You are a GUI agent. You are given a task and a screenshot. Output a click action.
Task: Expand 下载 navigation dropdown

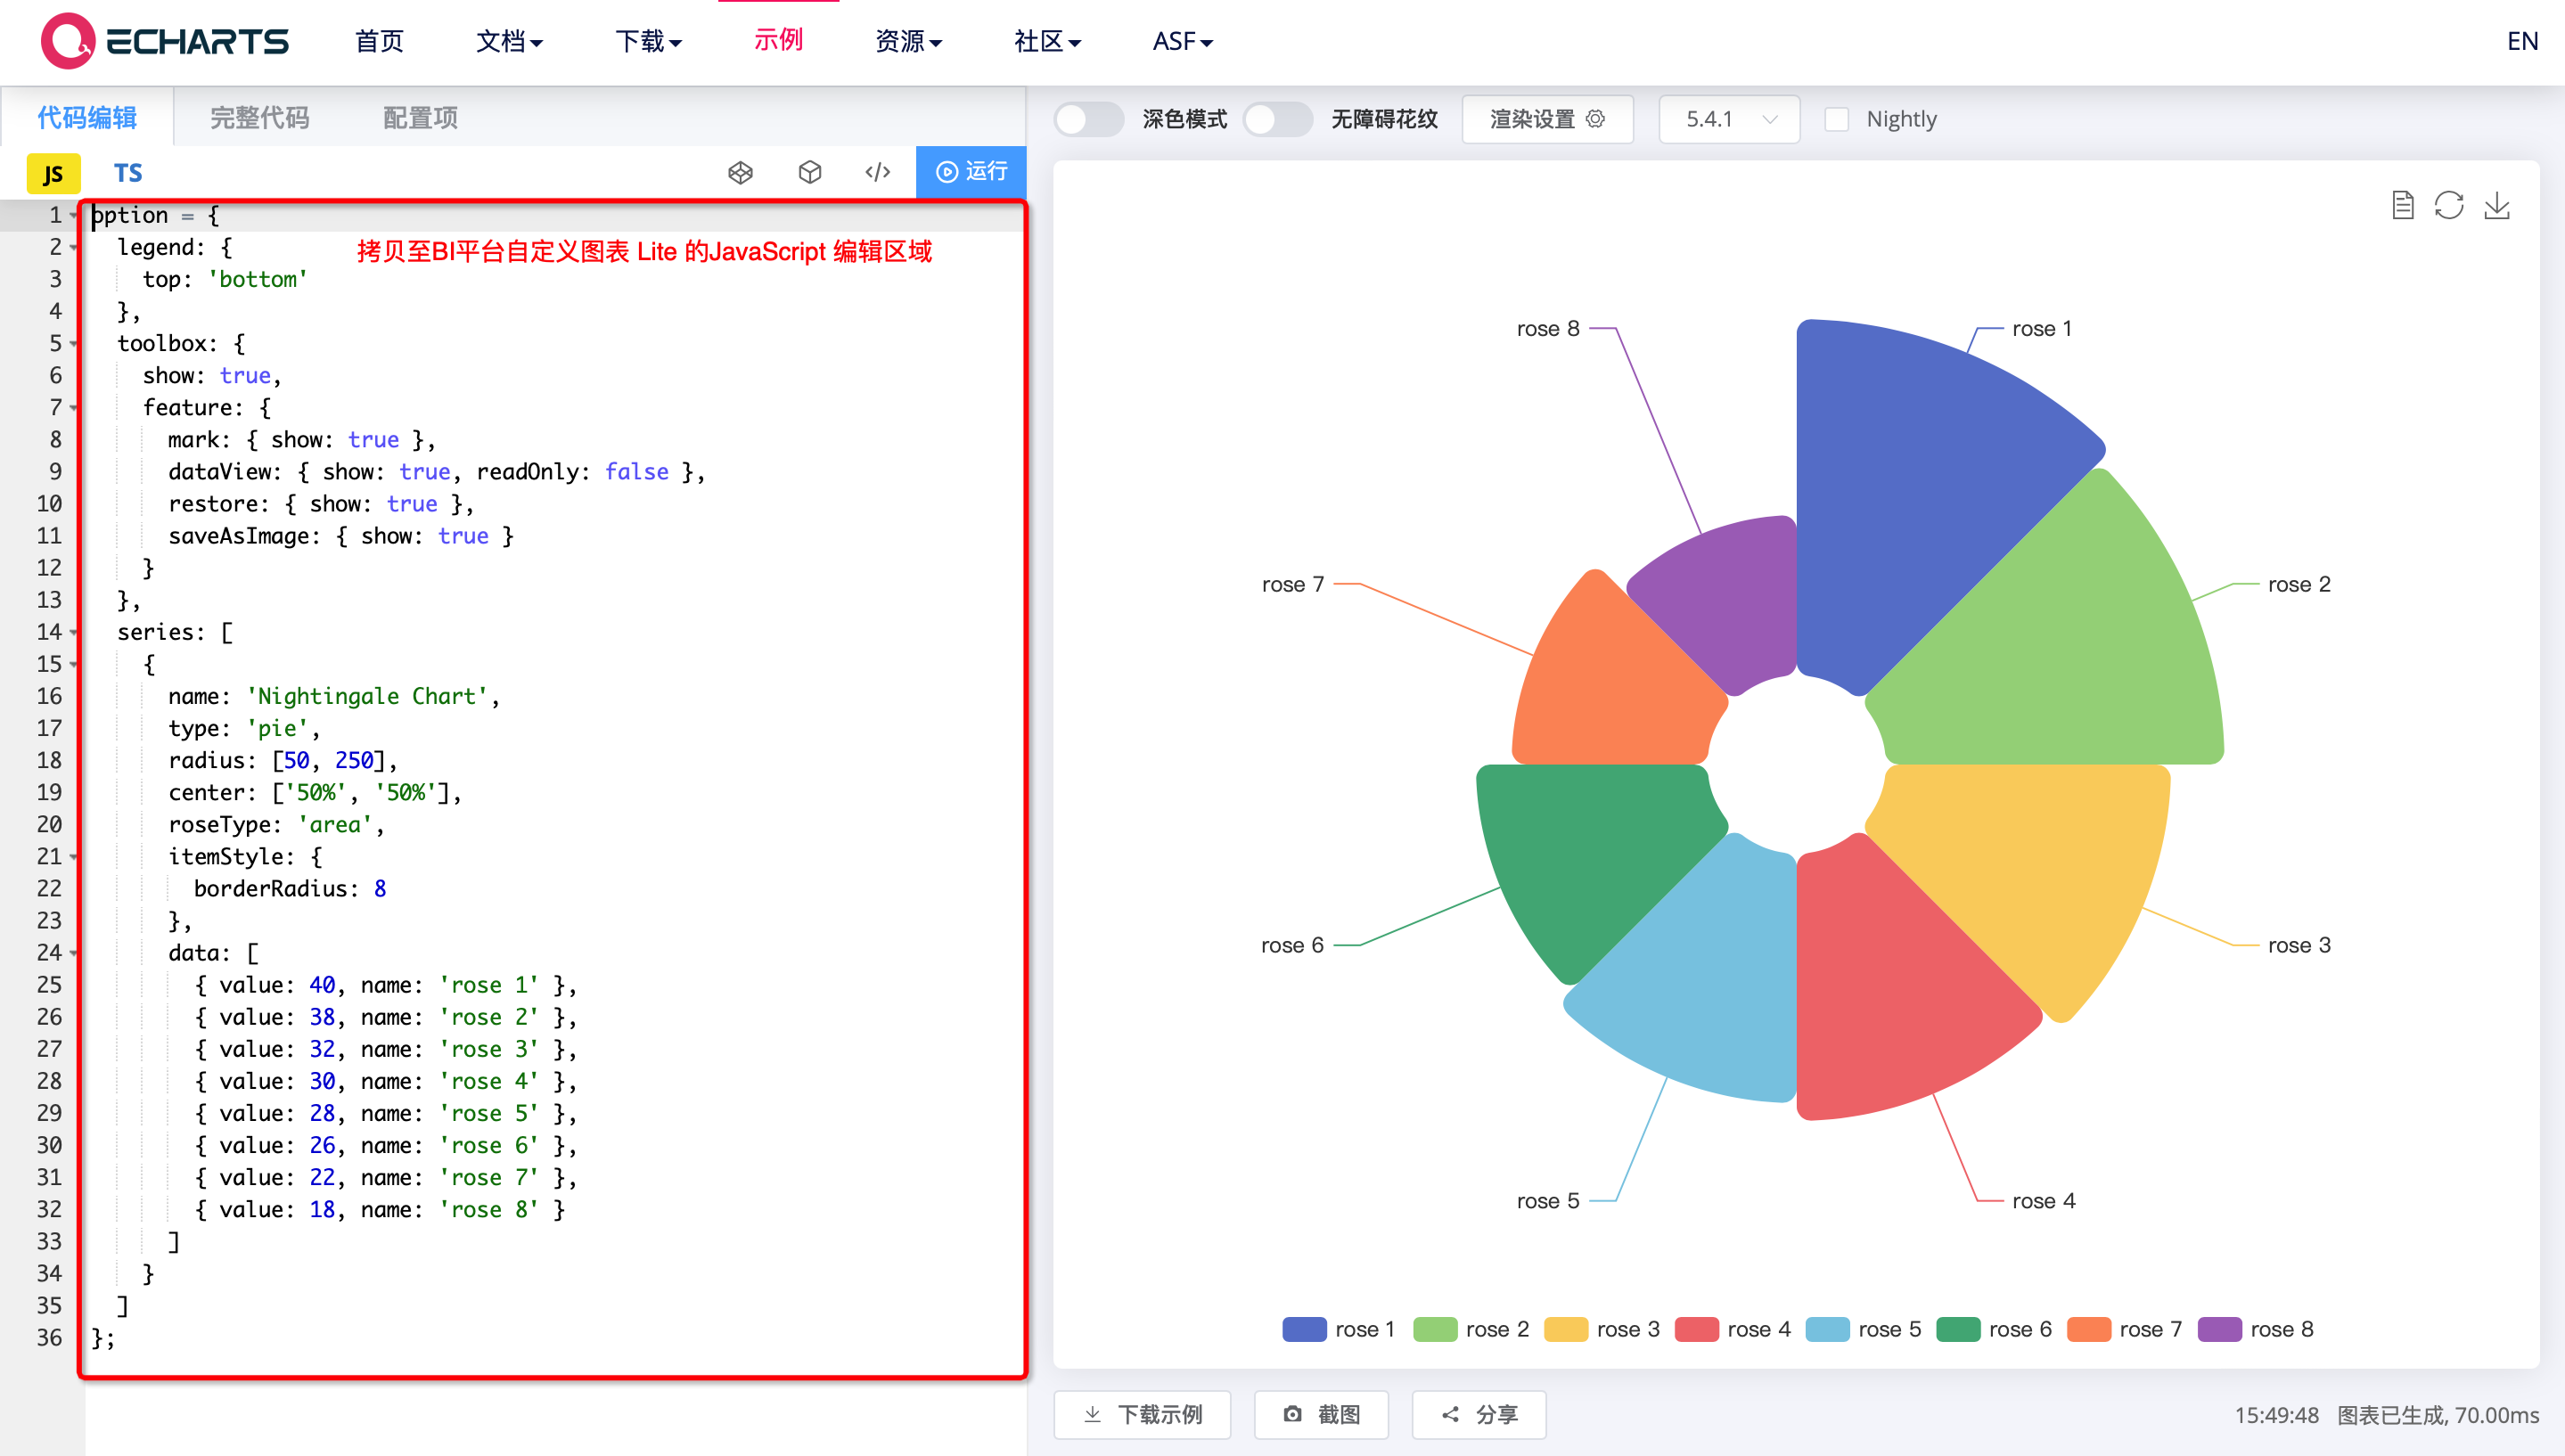(648, 41)
